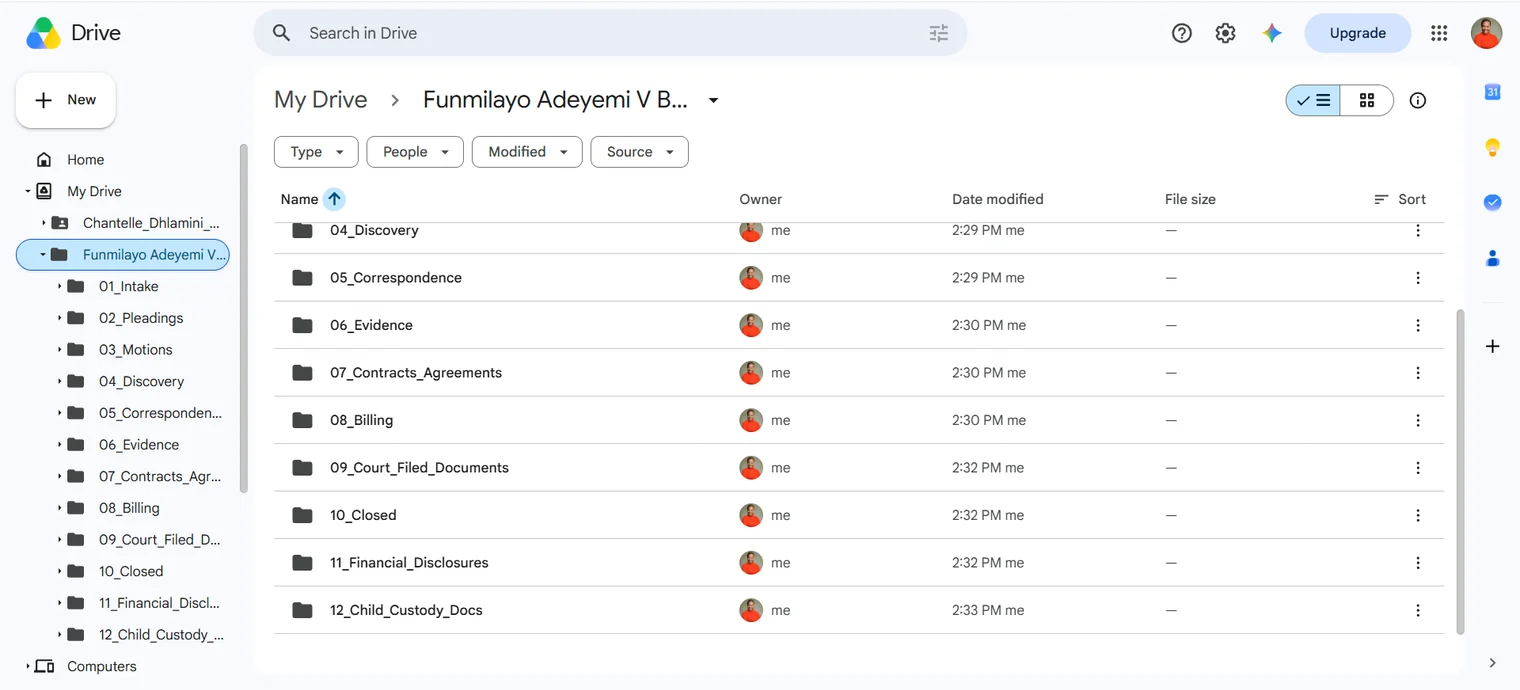Open Google Tasks side panel icon

(x=1492, y=202)
